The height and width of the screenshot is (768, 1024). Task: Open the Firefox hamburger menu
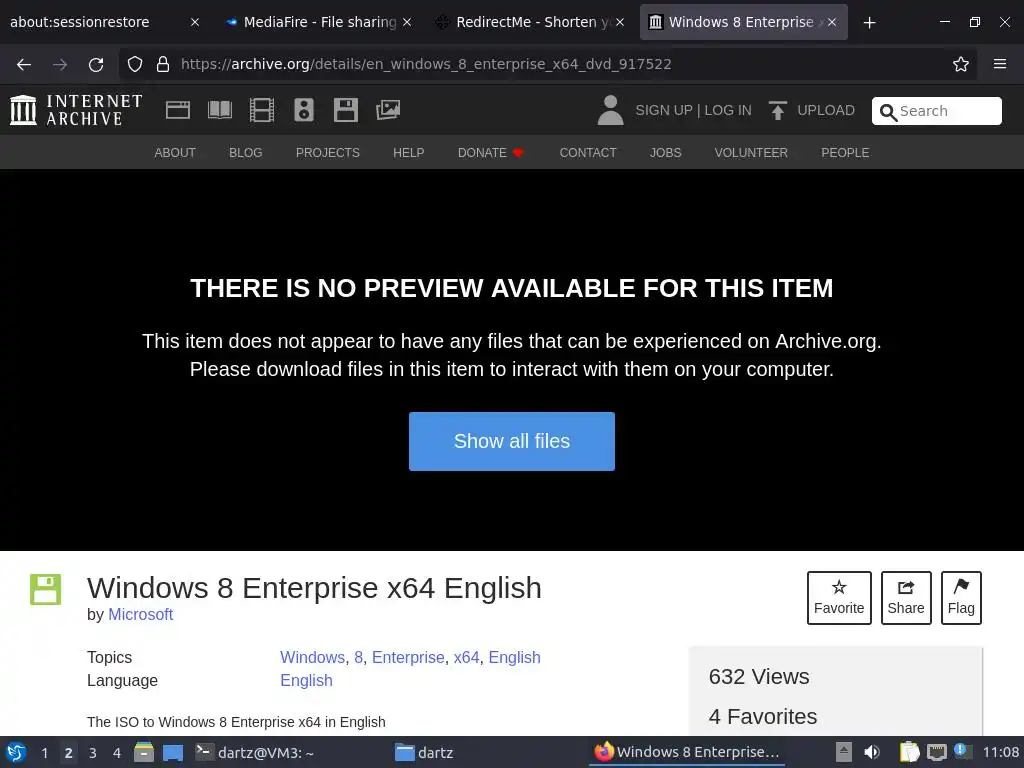point(1000,64)
